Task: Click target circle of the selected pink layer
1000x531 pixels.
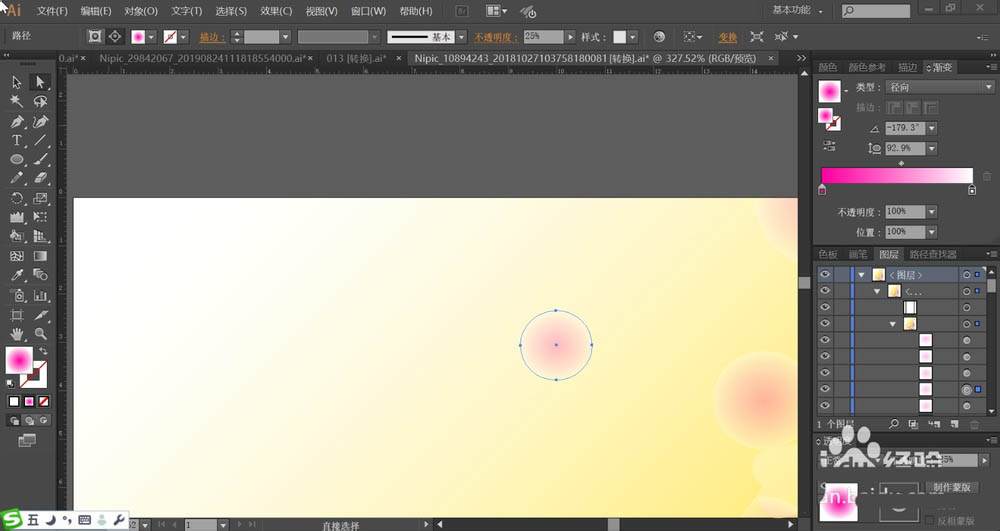Action: click(967, 389)
